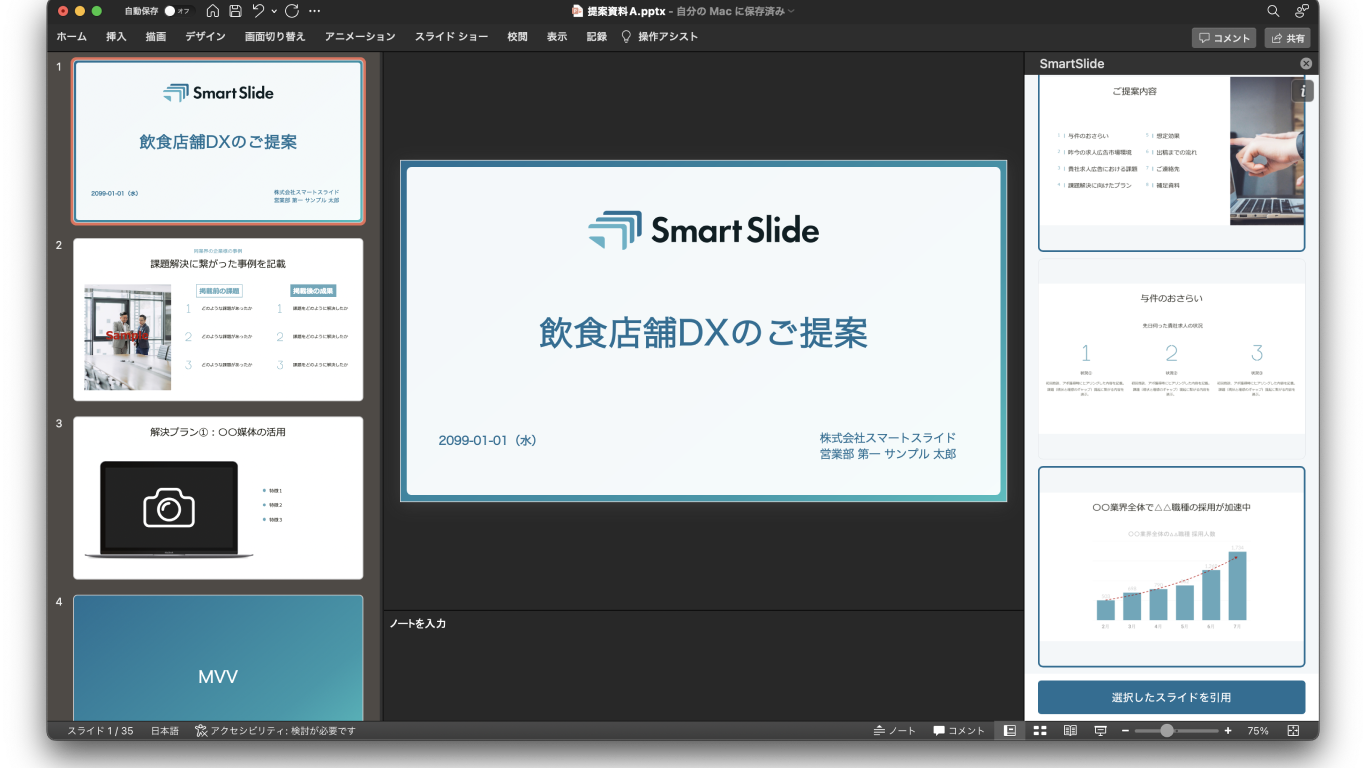
Task: Select slide 1 thumbnail 飲食店舗DXのご提案
Action: tap(218, 141)
